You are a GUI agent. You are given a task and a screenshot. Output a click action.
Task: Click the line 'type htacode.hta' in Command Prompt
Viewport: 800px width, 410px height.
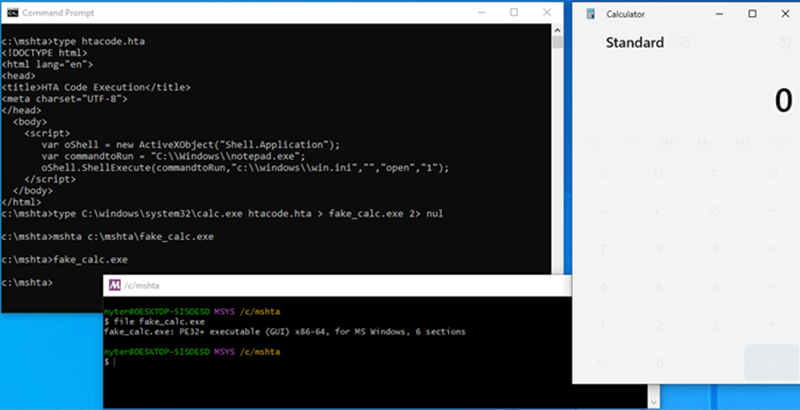click(x=73, y=41)
